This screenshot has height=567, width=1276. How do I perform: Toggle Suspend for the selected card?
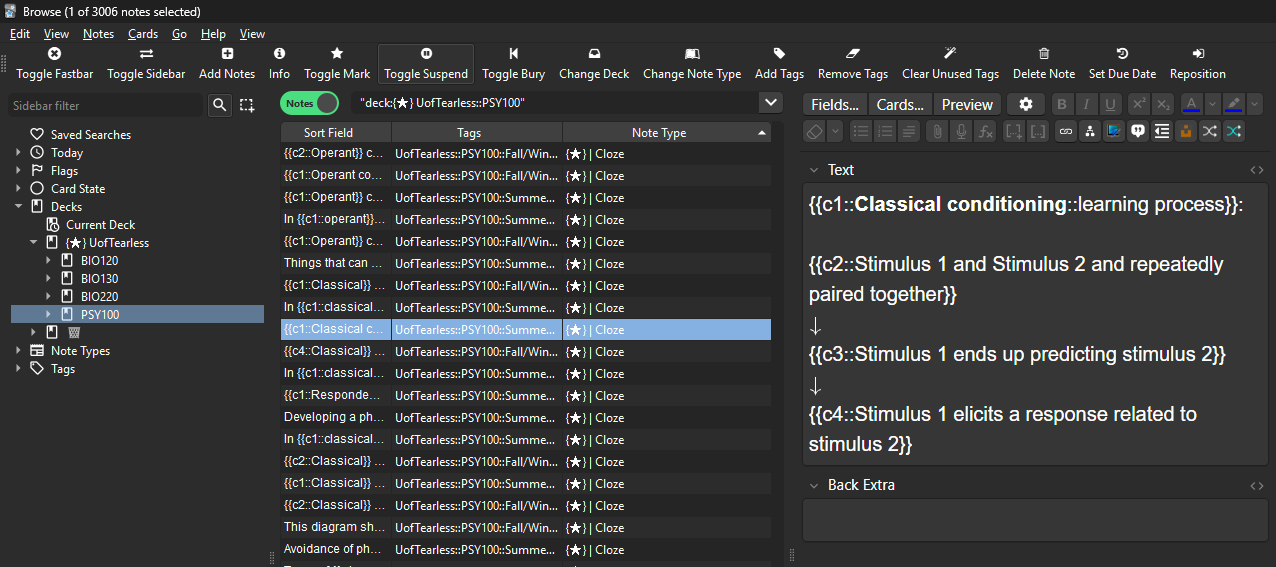click(x=426, y=64)
